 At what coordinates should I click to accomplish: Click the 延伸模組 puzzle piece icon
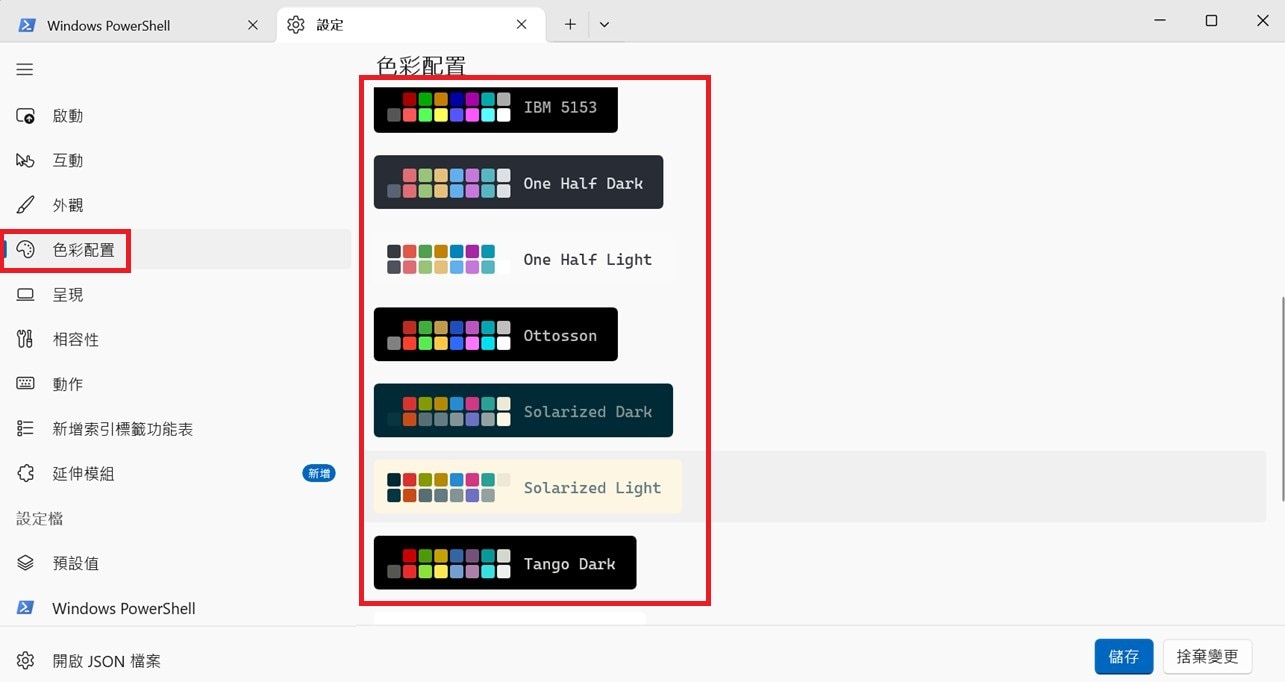coord(26,473)
